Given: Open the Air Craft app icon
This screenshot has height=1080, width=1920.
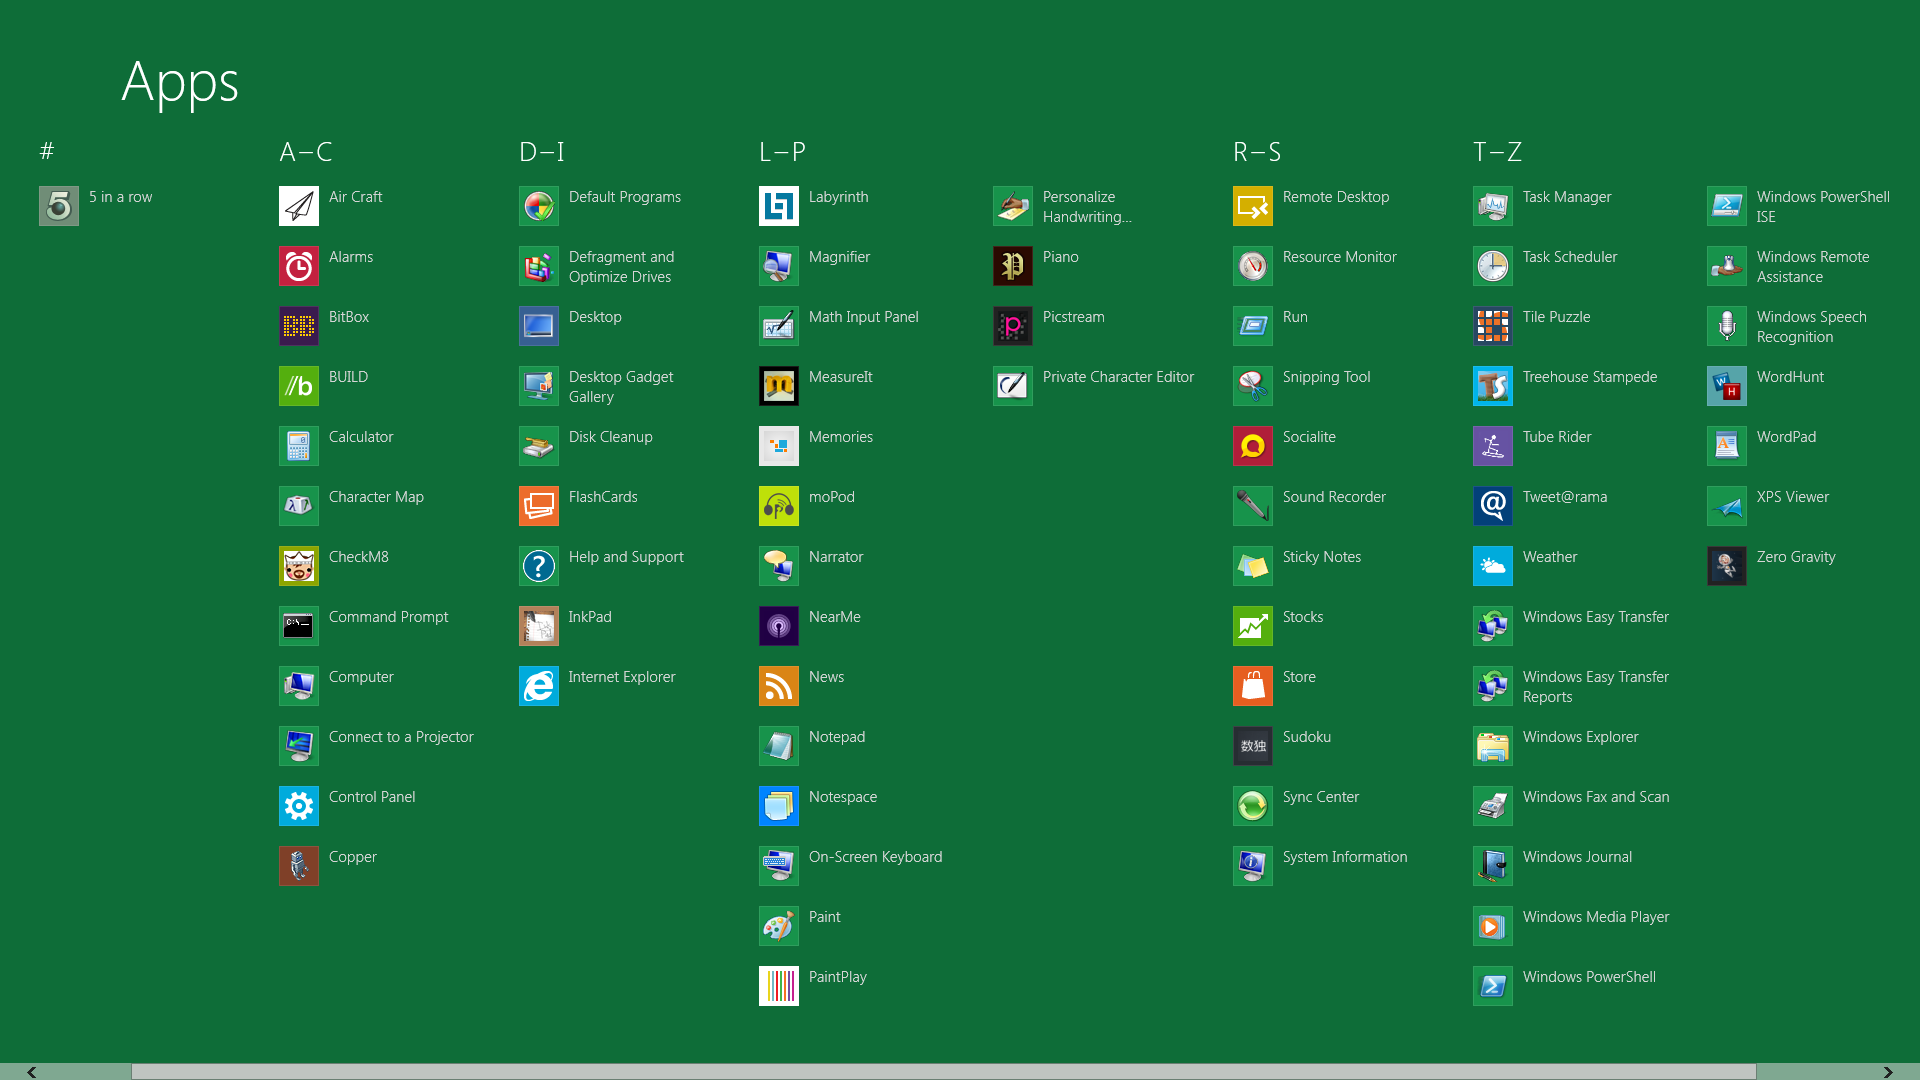Looking at the screenshot, I should tap(298, 206).
